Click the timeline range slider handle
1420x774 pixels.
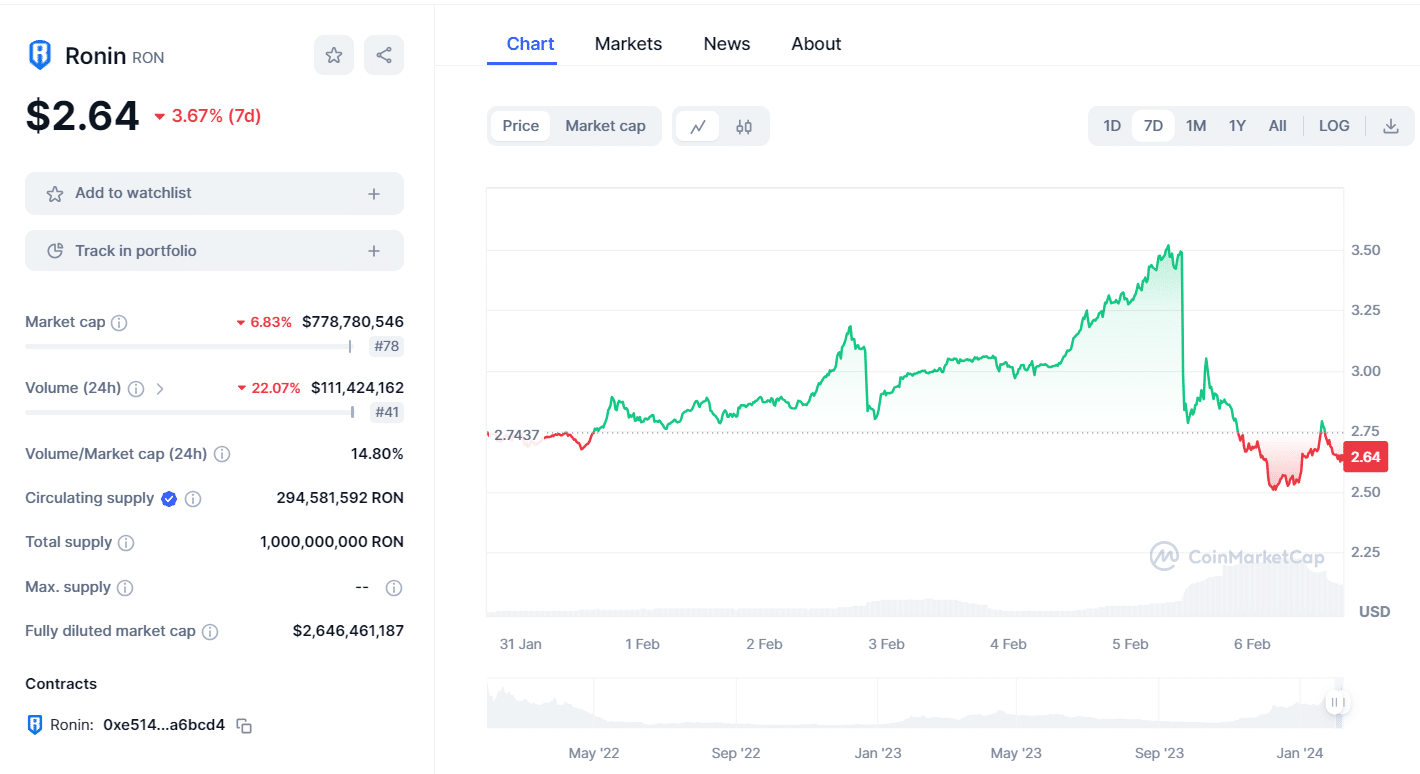(1338, 702)
